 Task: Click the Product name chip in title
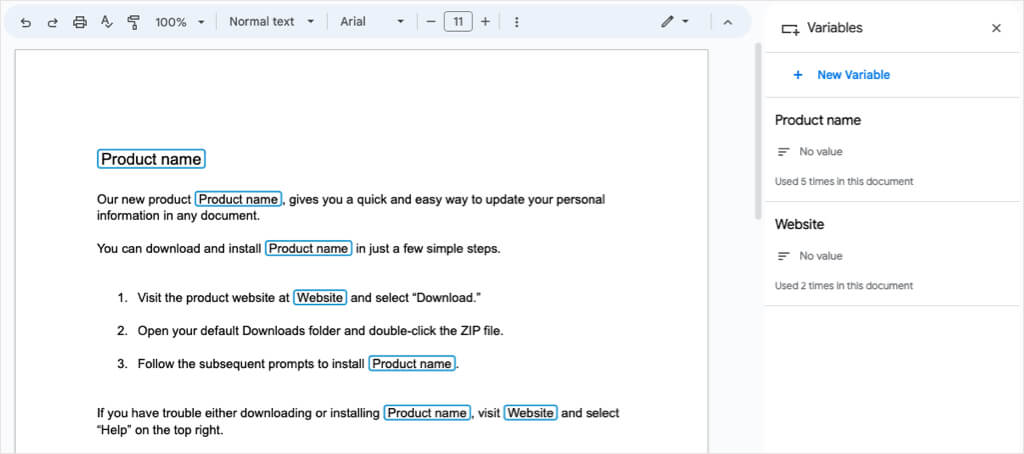click(x=151, y=159)
